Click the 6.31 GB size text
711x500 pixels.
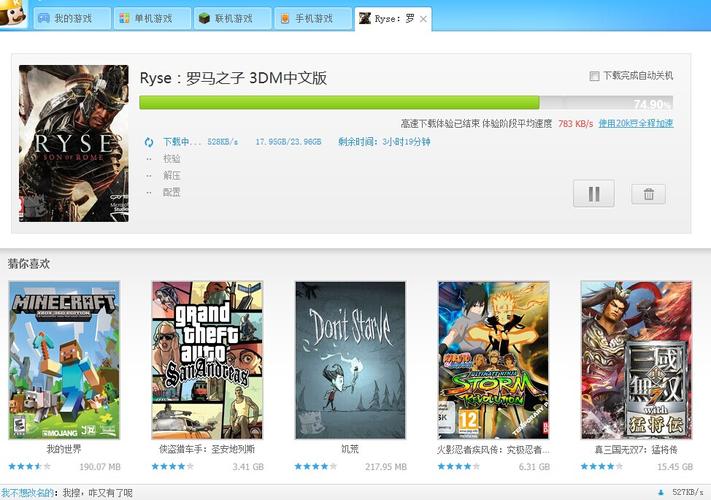[534, 467]
